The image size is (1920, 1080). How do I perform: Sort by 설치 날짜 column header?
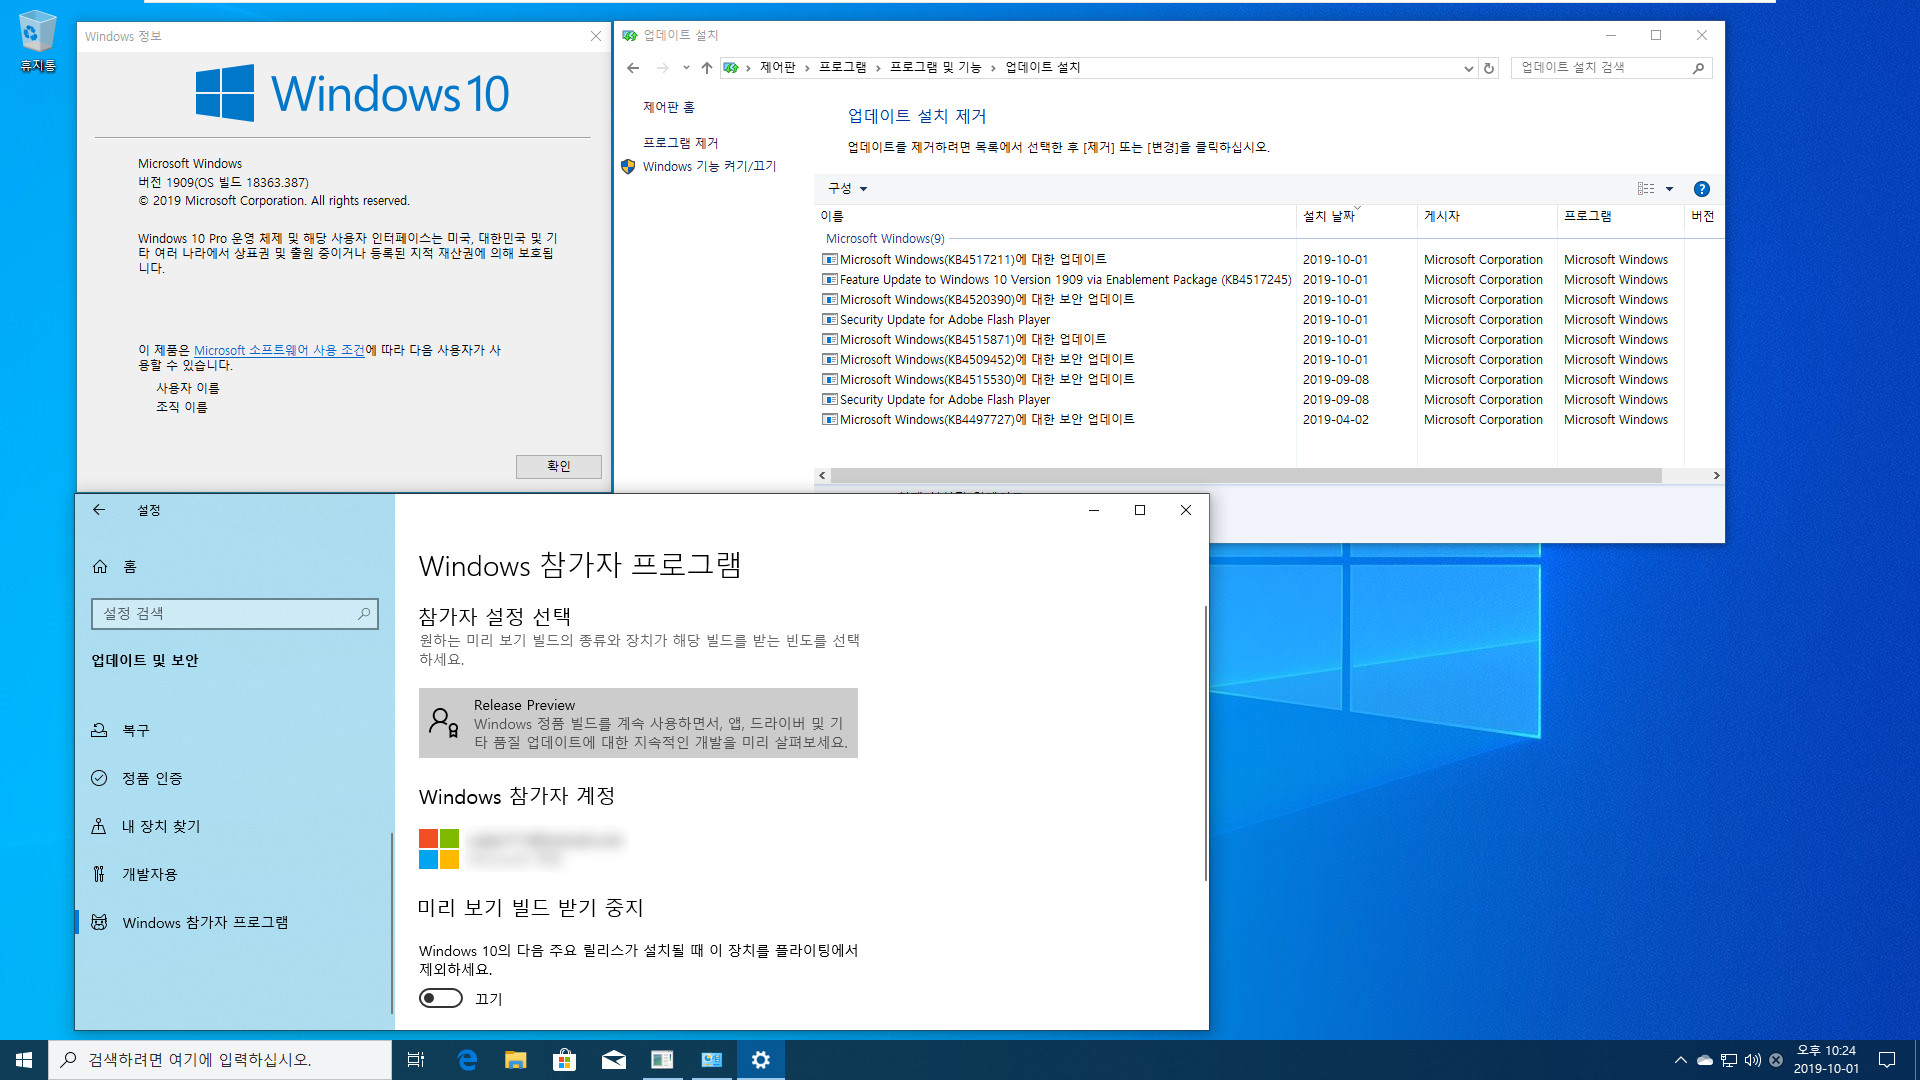pos(1356,216)
